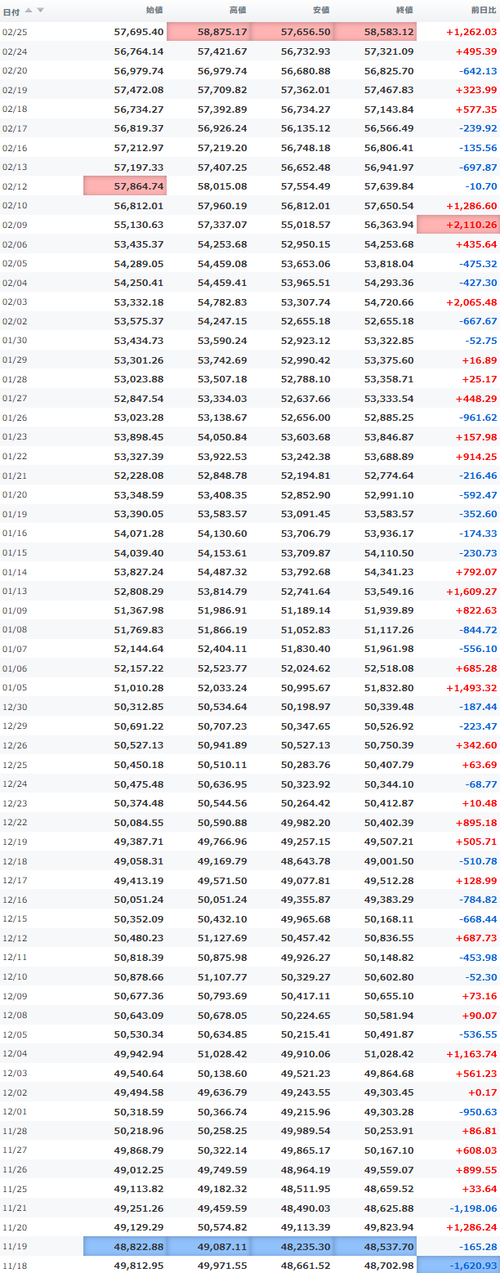
Task: Select blue-highlighted open 48,822.88
Action: click(x=125, y=1246)
